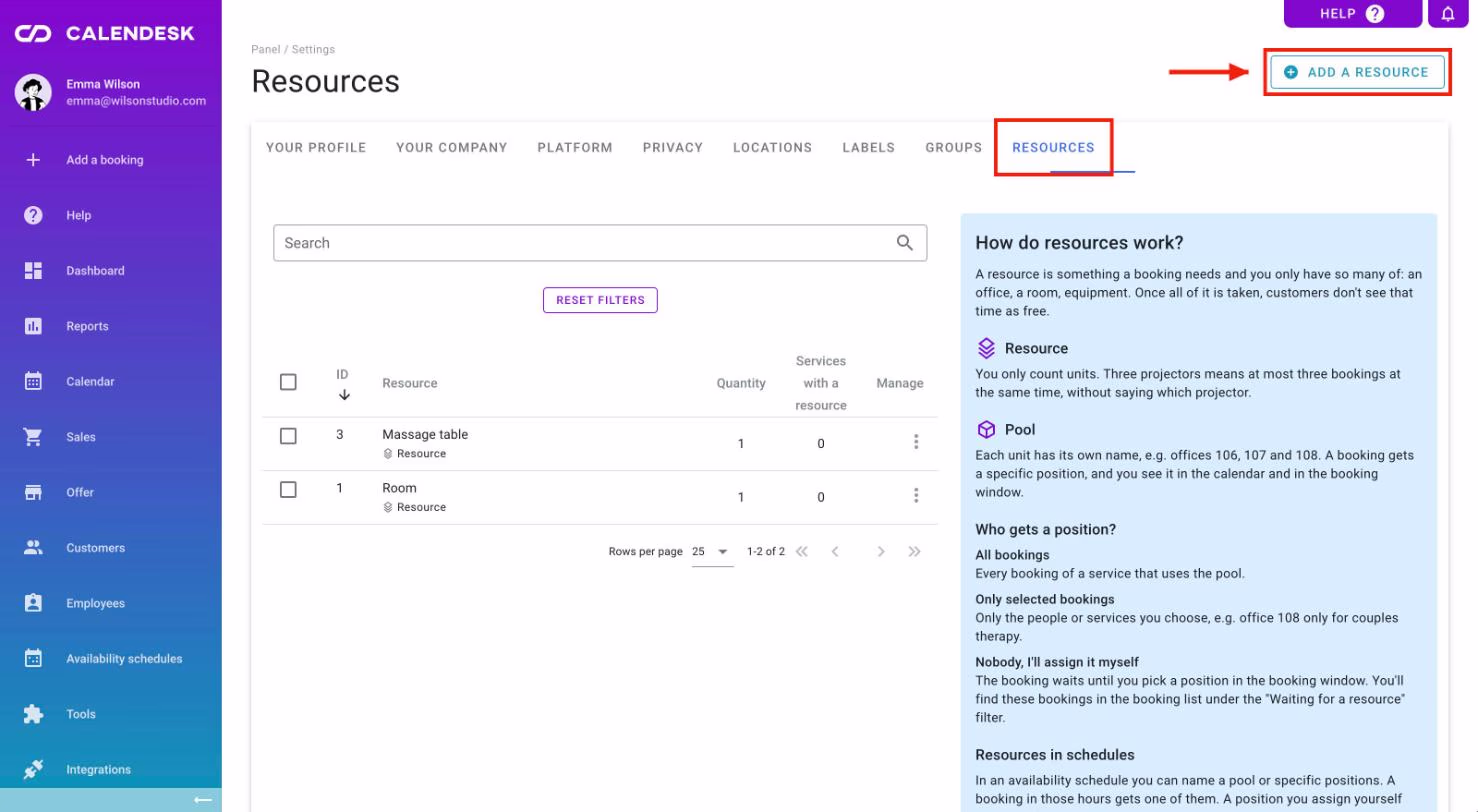Image resolution: width=1478 pixels, height=812 pixels.
Task: Open the Calendar sidebar icon
Action: point(33,381)
